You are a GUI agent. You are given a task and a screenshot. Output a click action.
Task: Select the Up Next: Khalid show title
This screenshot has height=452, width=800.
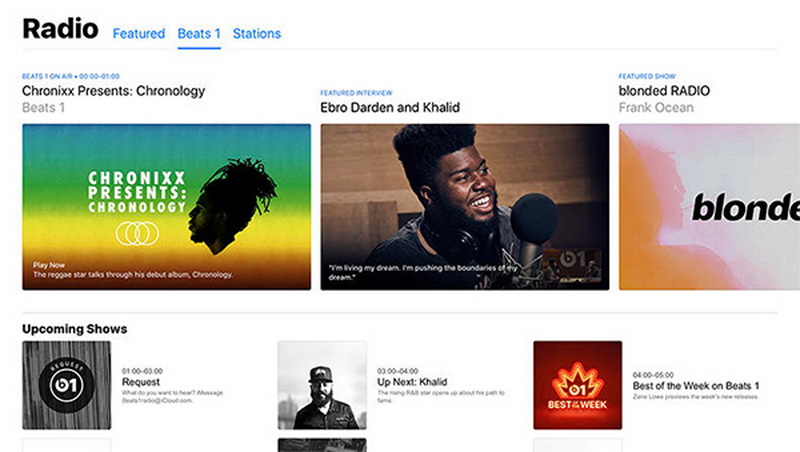pyautogui.click(x=412, y=382)
